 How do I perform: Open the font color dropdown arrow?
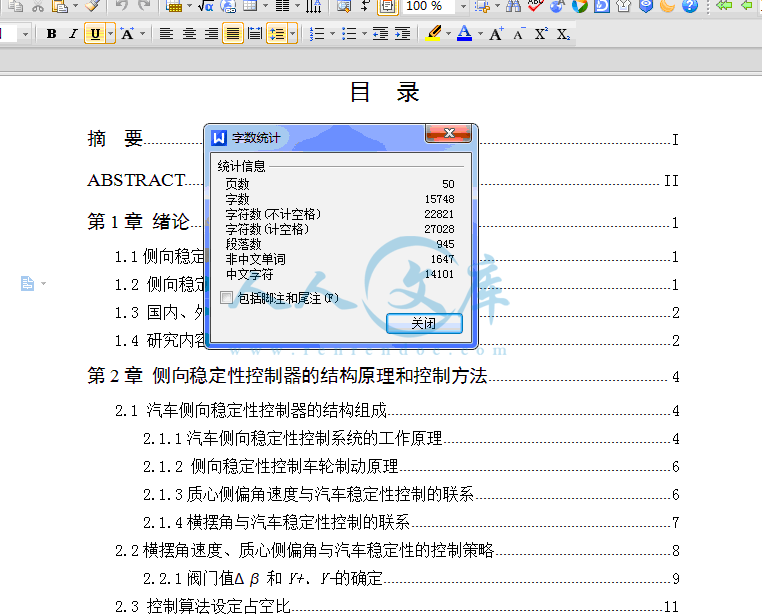[480, 34]
